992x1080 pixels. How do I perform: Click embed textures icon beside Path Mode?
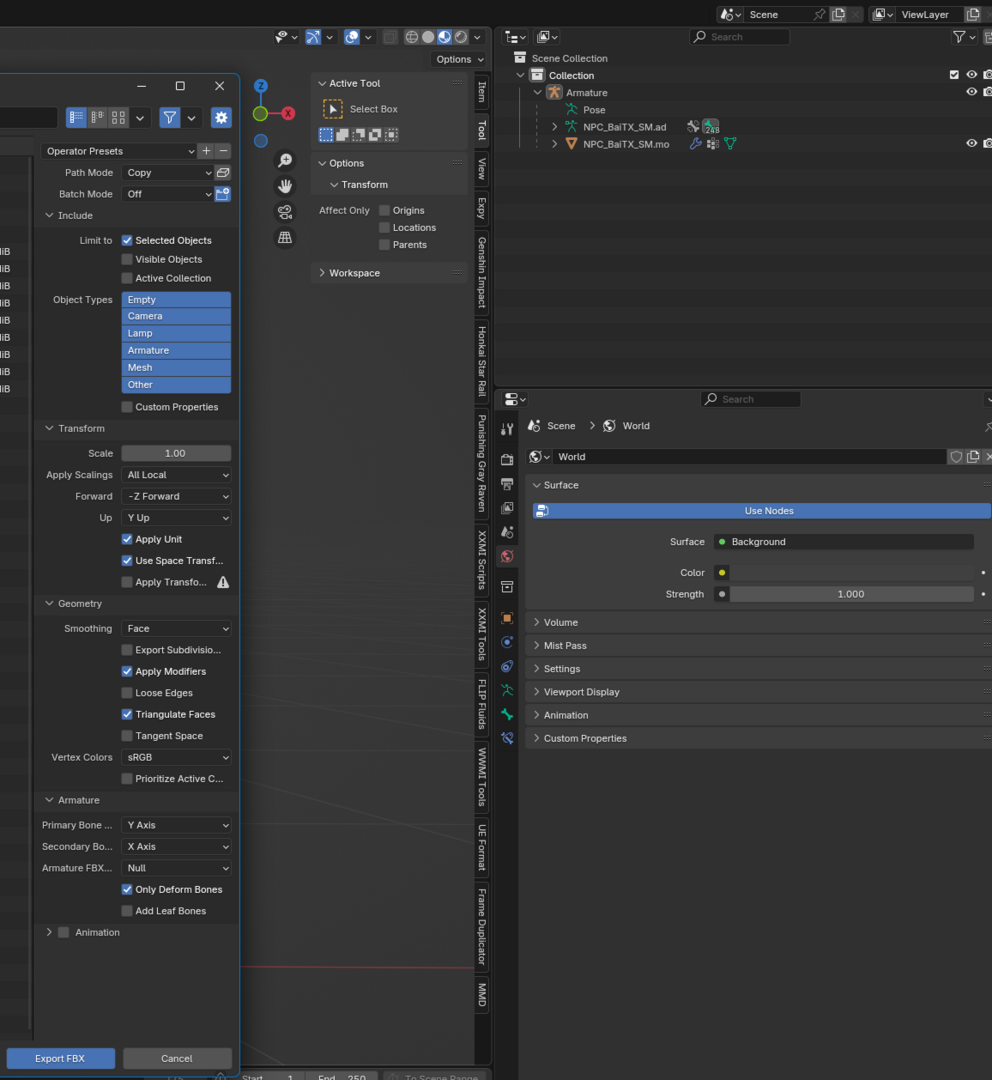click(x=223, y=173)
